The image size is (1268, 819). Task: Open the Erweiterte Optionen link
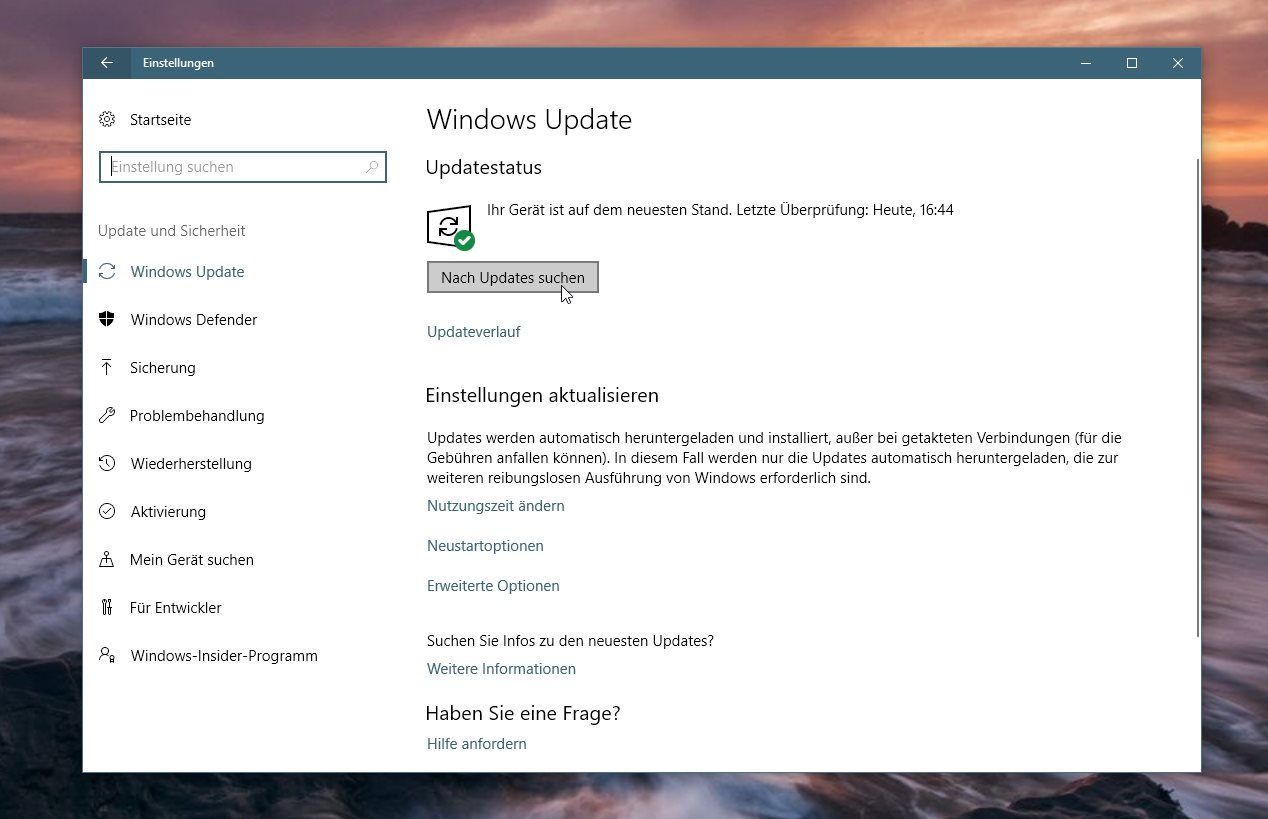(493, 586)
